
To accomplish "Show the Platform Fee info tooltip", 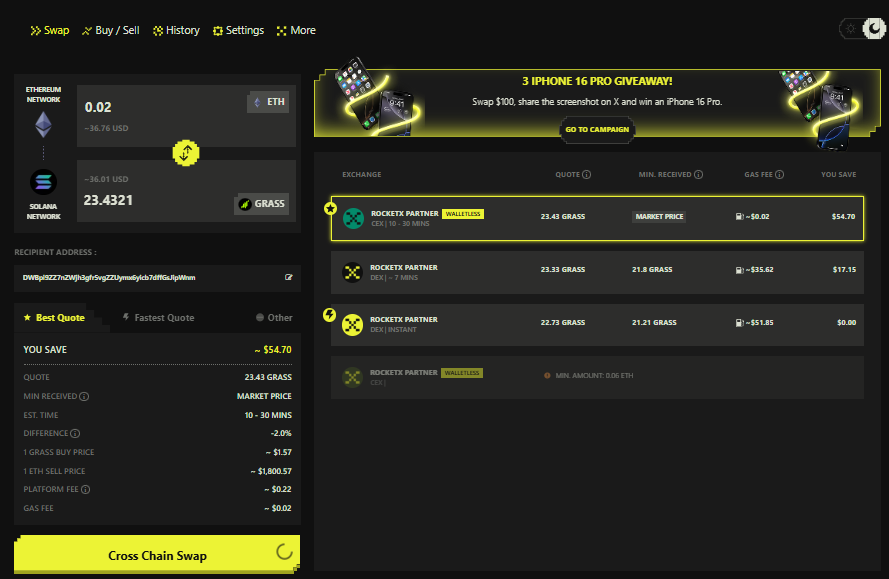I will coord(86,489).
